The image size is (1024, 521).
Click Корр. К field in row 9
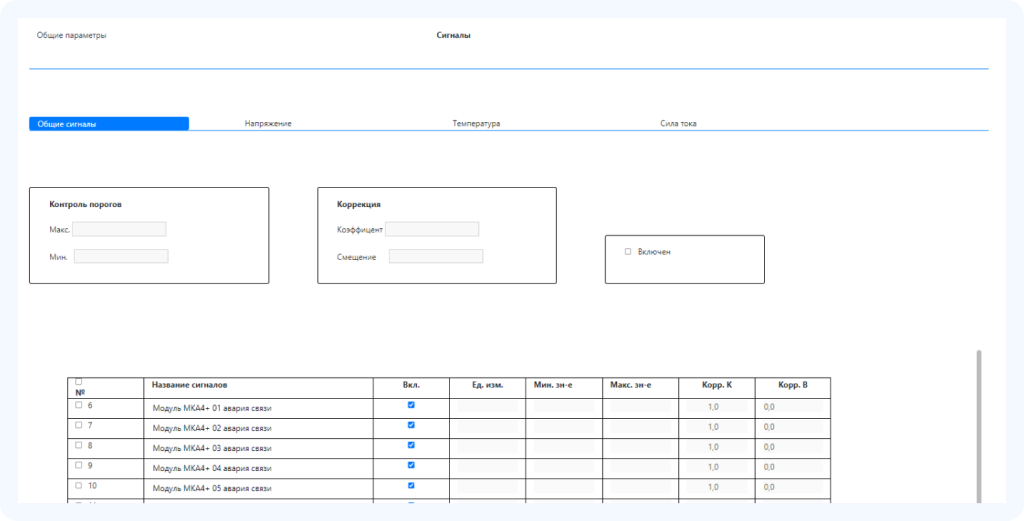tap(716, 467)
